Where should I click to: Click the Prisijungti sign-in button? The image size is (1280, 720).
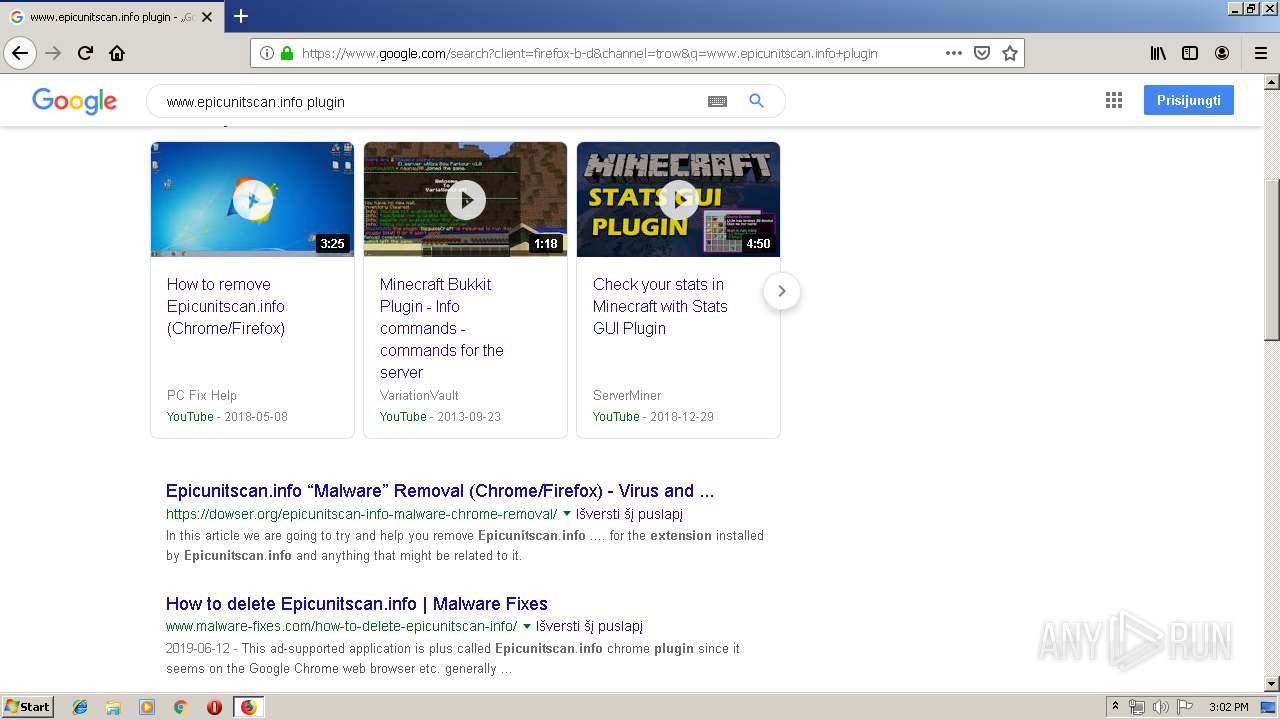1189,100
